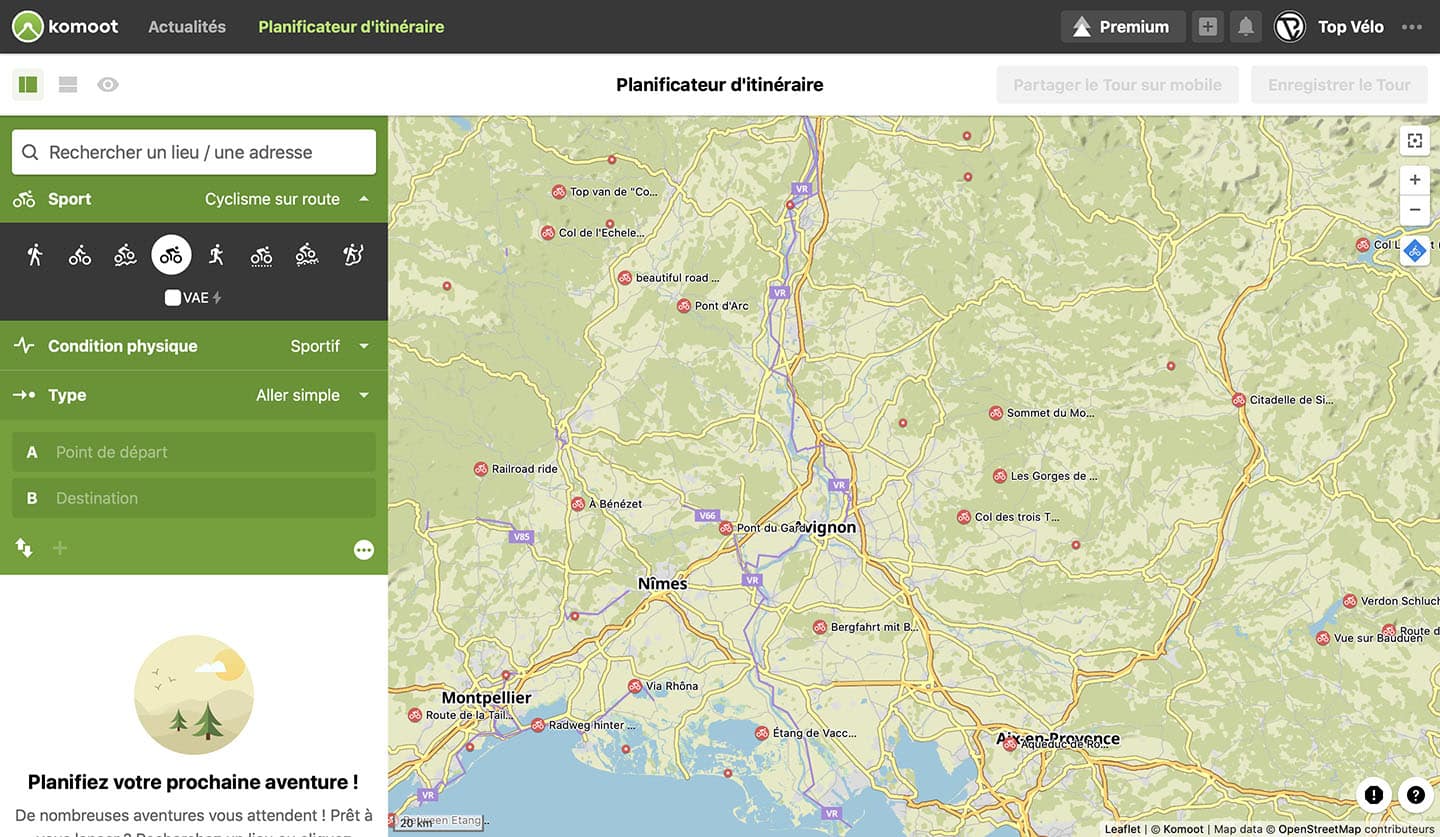The height and width of the screenshot is (837, 1440).
Task: Open the Type Aller simple dropdown
Action: (194, 395)
